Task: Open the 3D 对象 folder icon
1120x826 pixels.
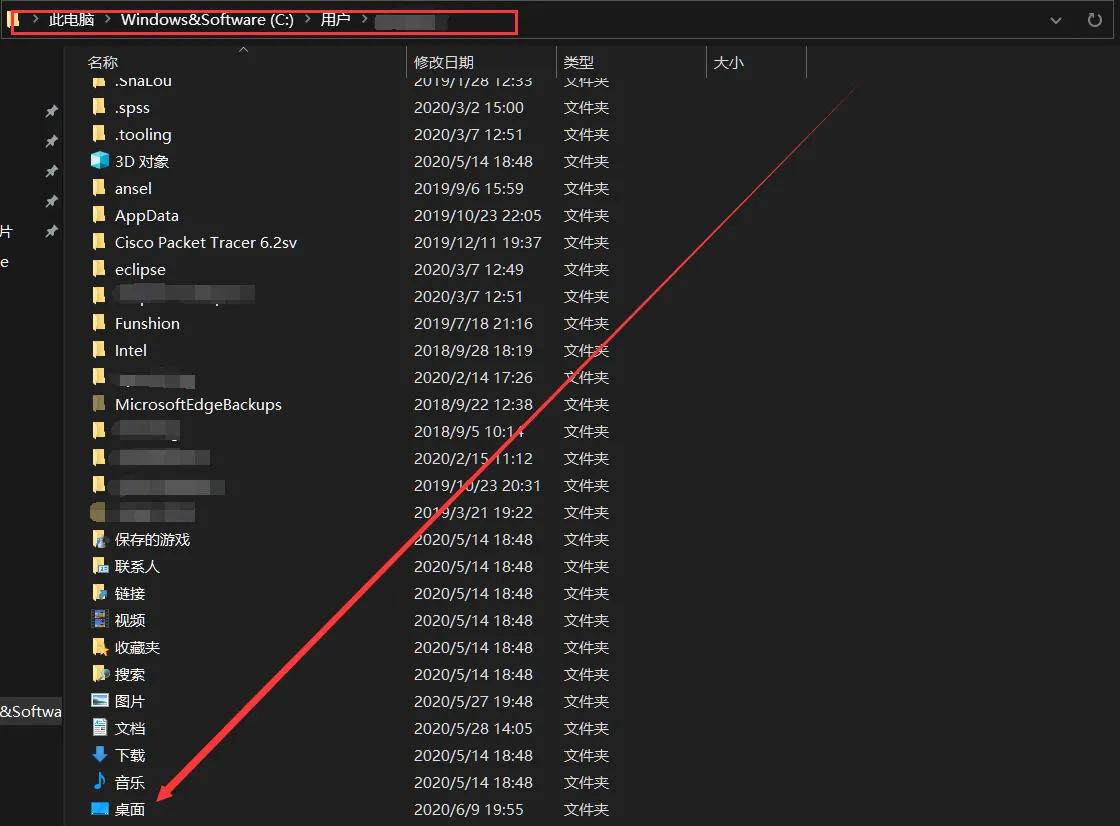Action: pos(101,160)
